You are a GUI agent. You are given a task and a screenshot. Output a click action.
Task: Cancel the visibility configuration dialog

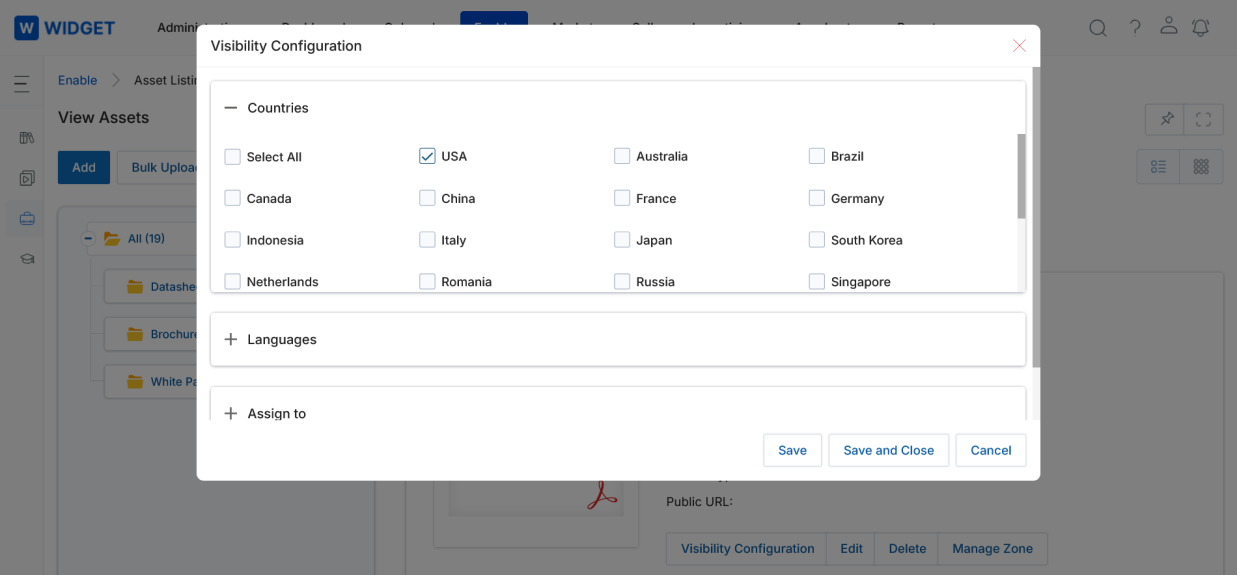click(991, 450)
